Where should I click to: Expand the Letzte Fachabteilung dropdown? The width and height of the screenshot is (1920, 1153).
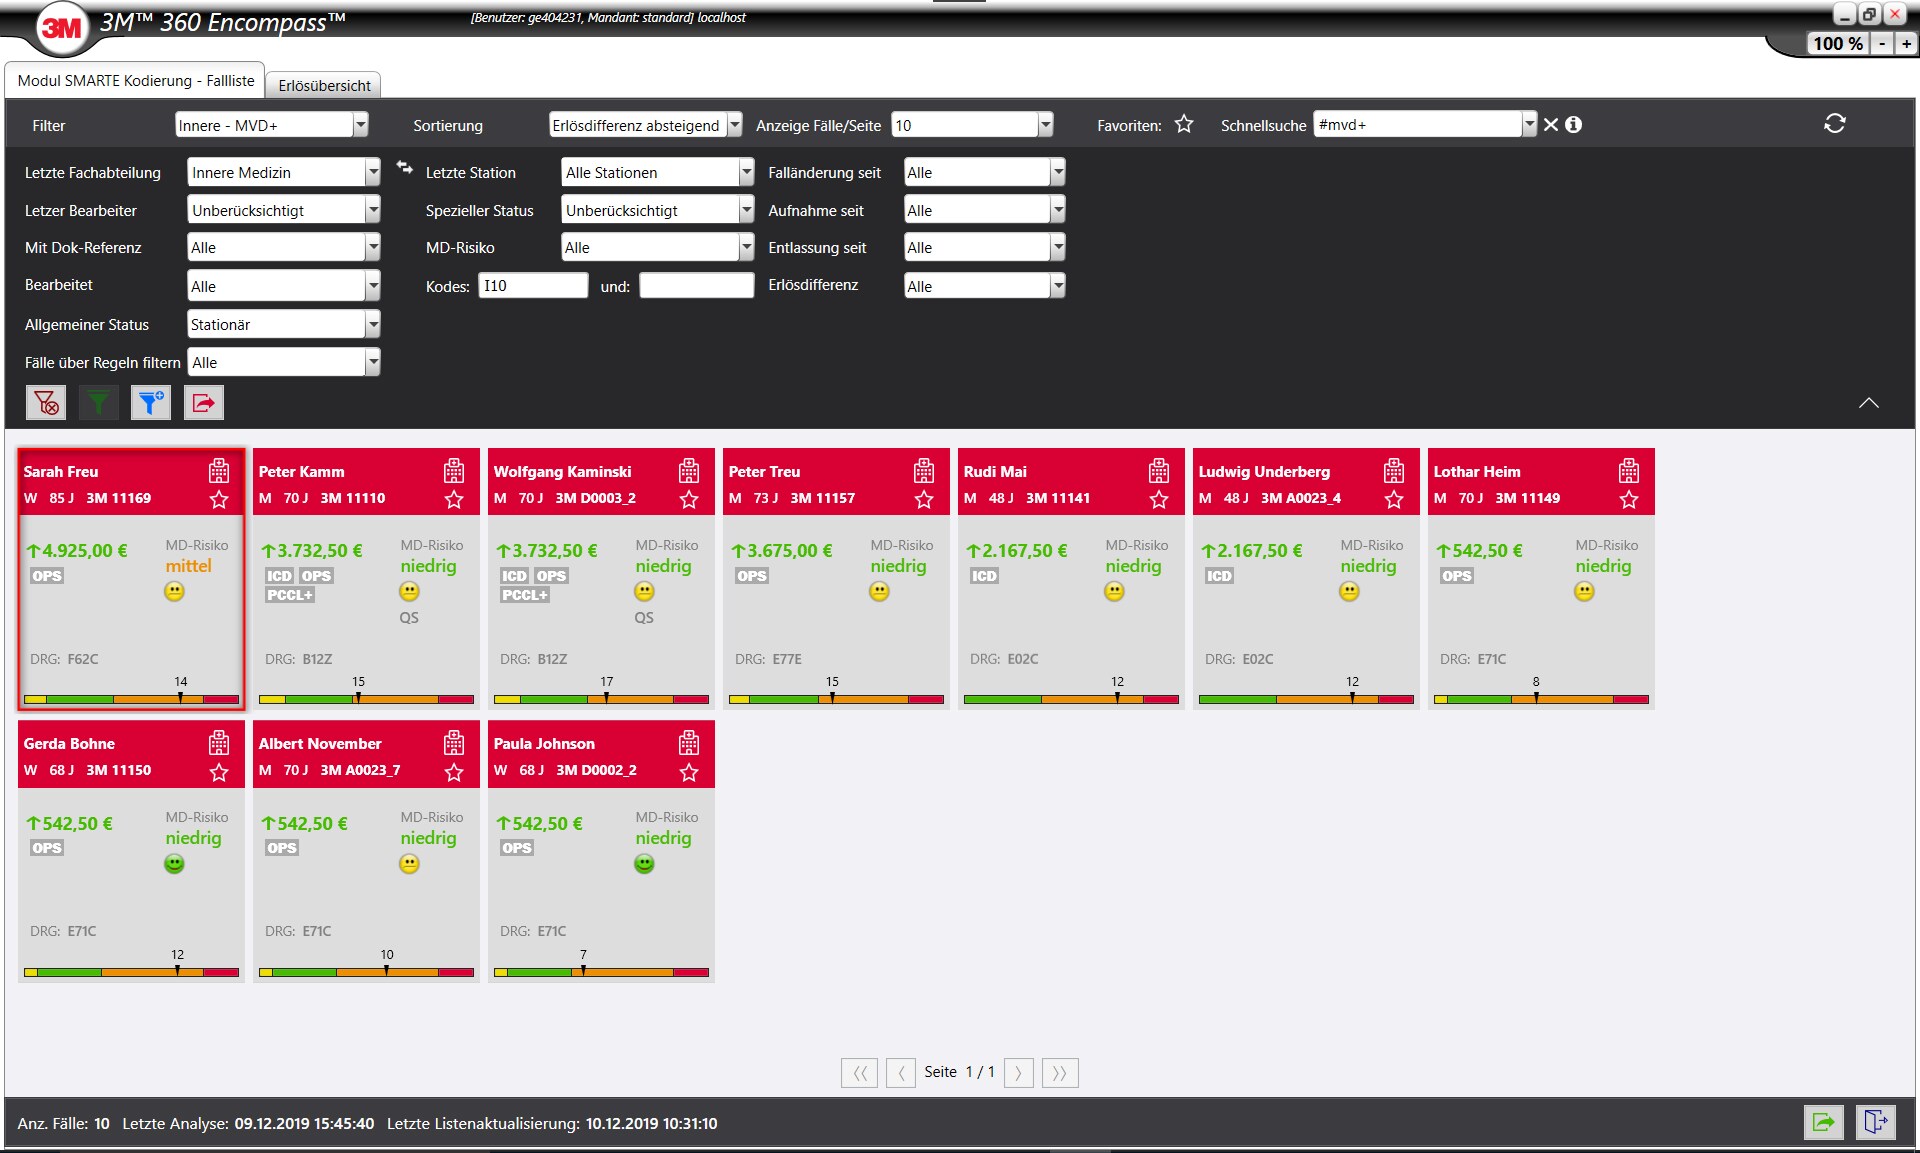284,172
